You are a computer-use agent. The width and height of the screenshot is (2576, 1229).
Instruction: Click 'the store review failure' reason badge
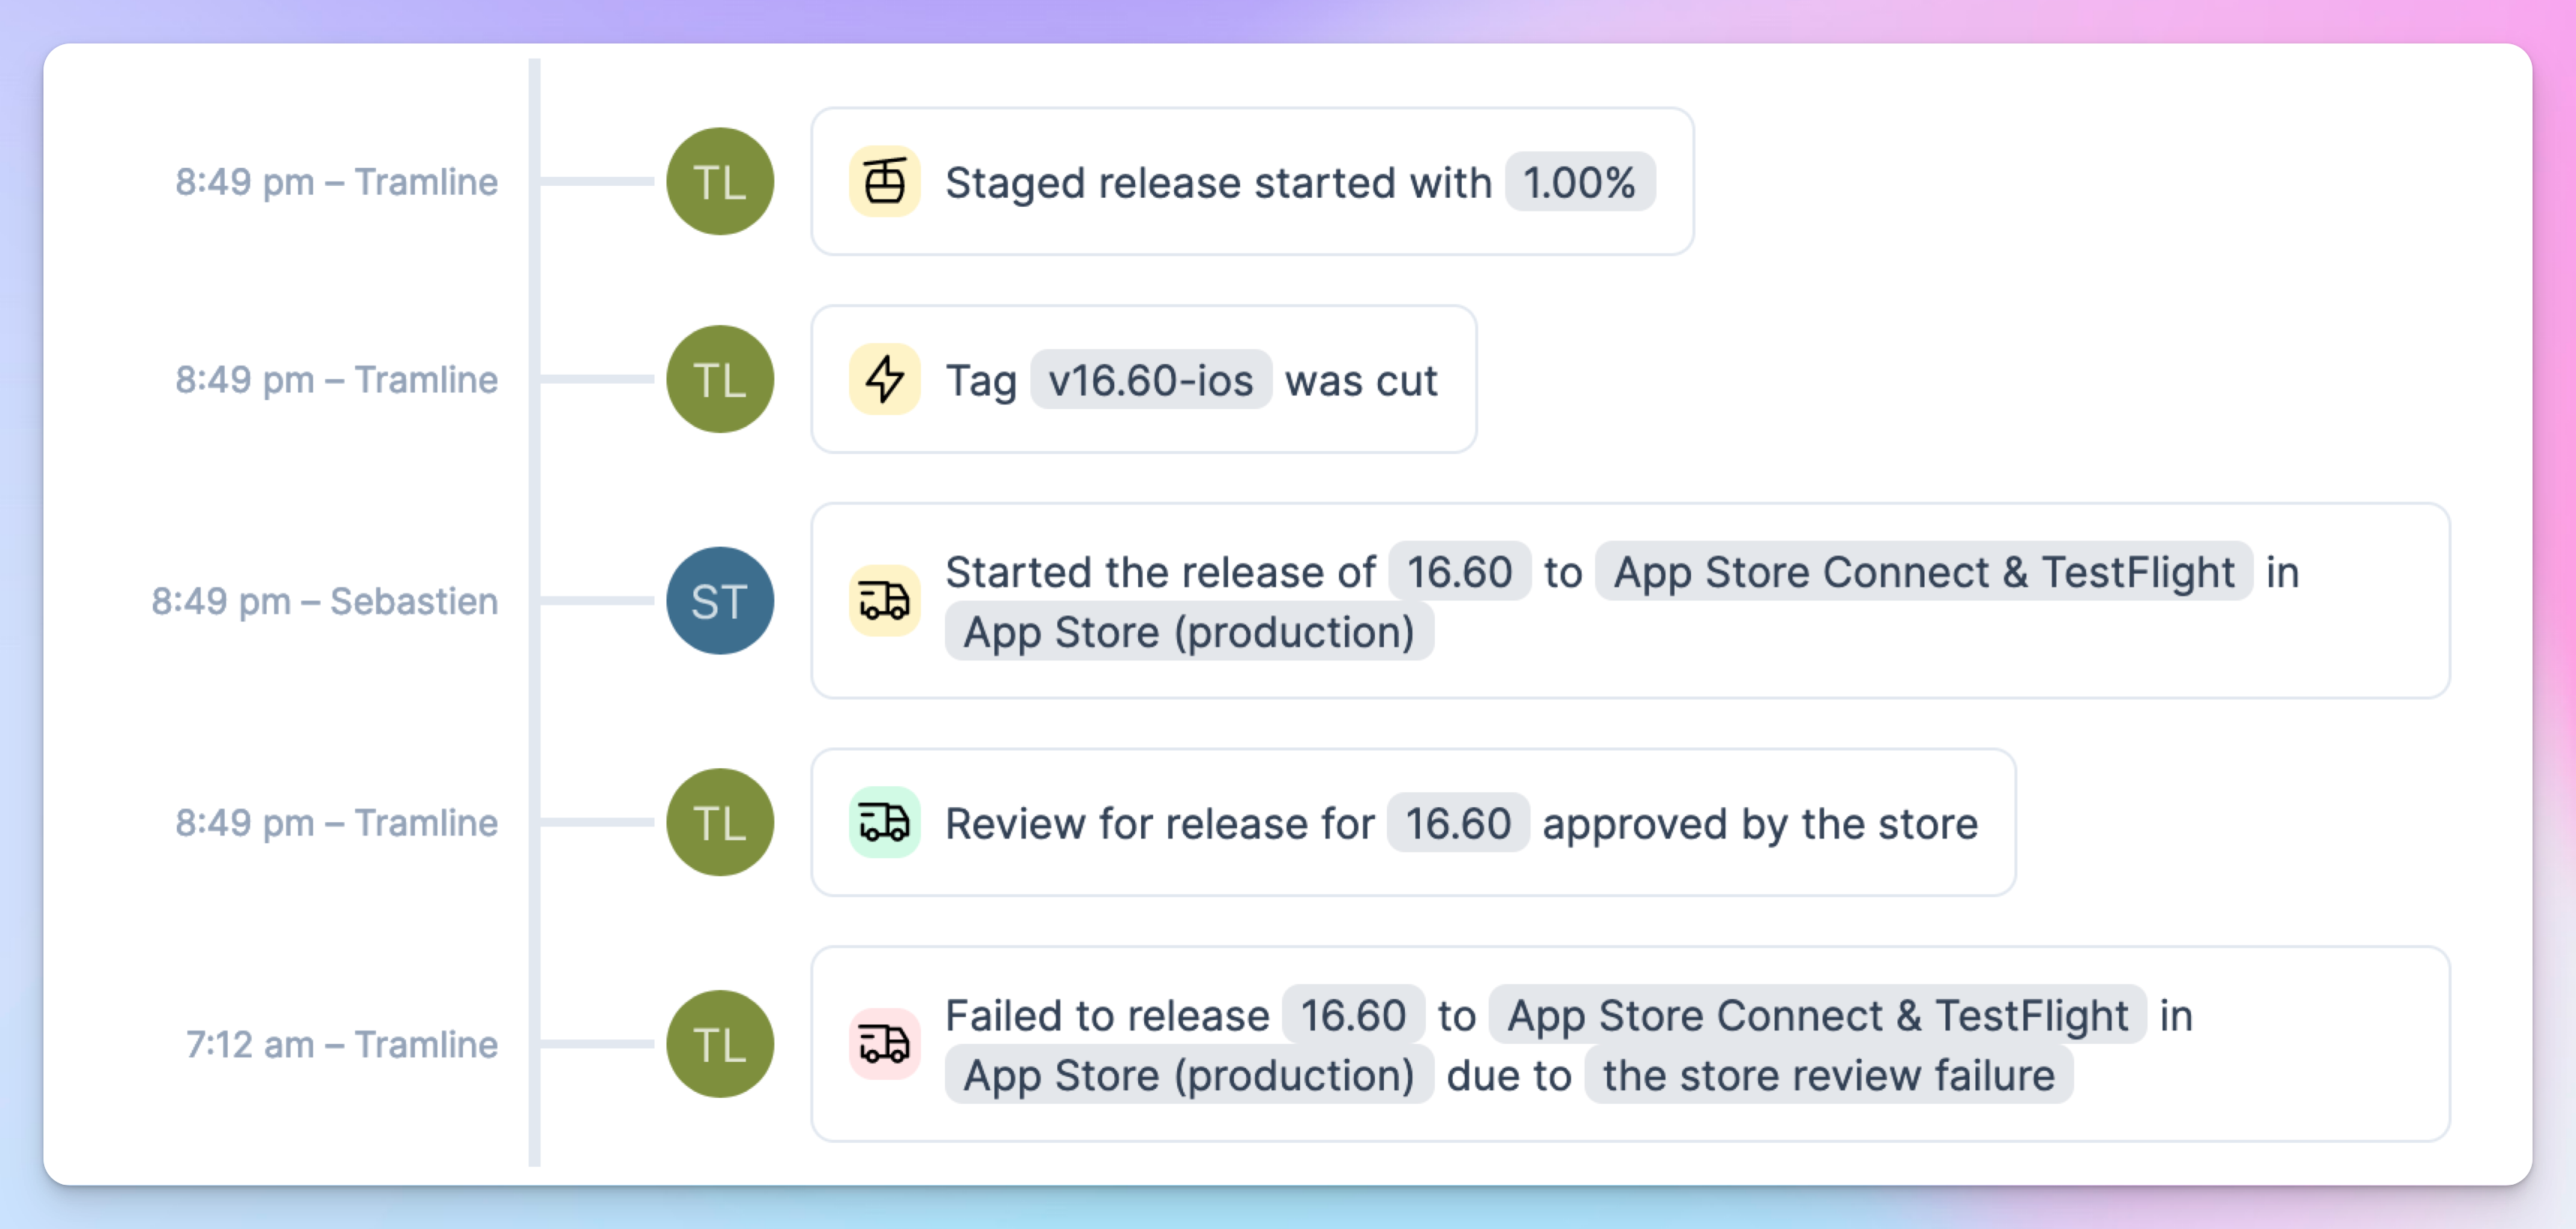click(x=1828, y=1075)
